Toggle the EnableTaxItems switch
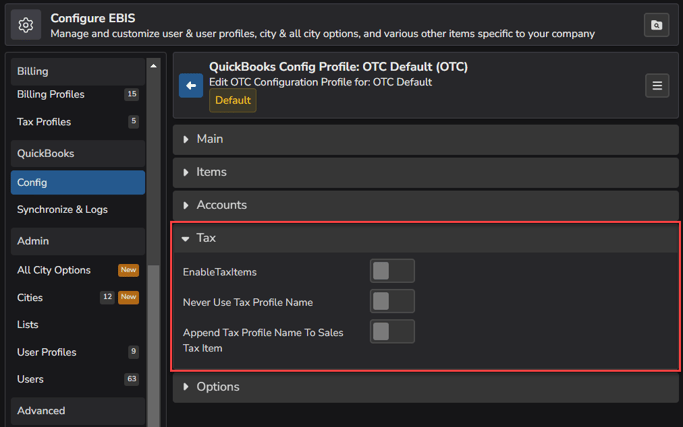The height and width of the screenshot is (427, 683). (x=391, y=271)
